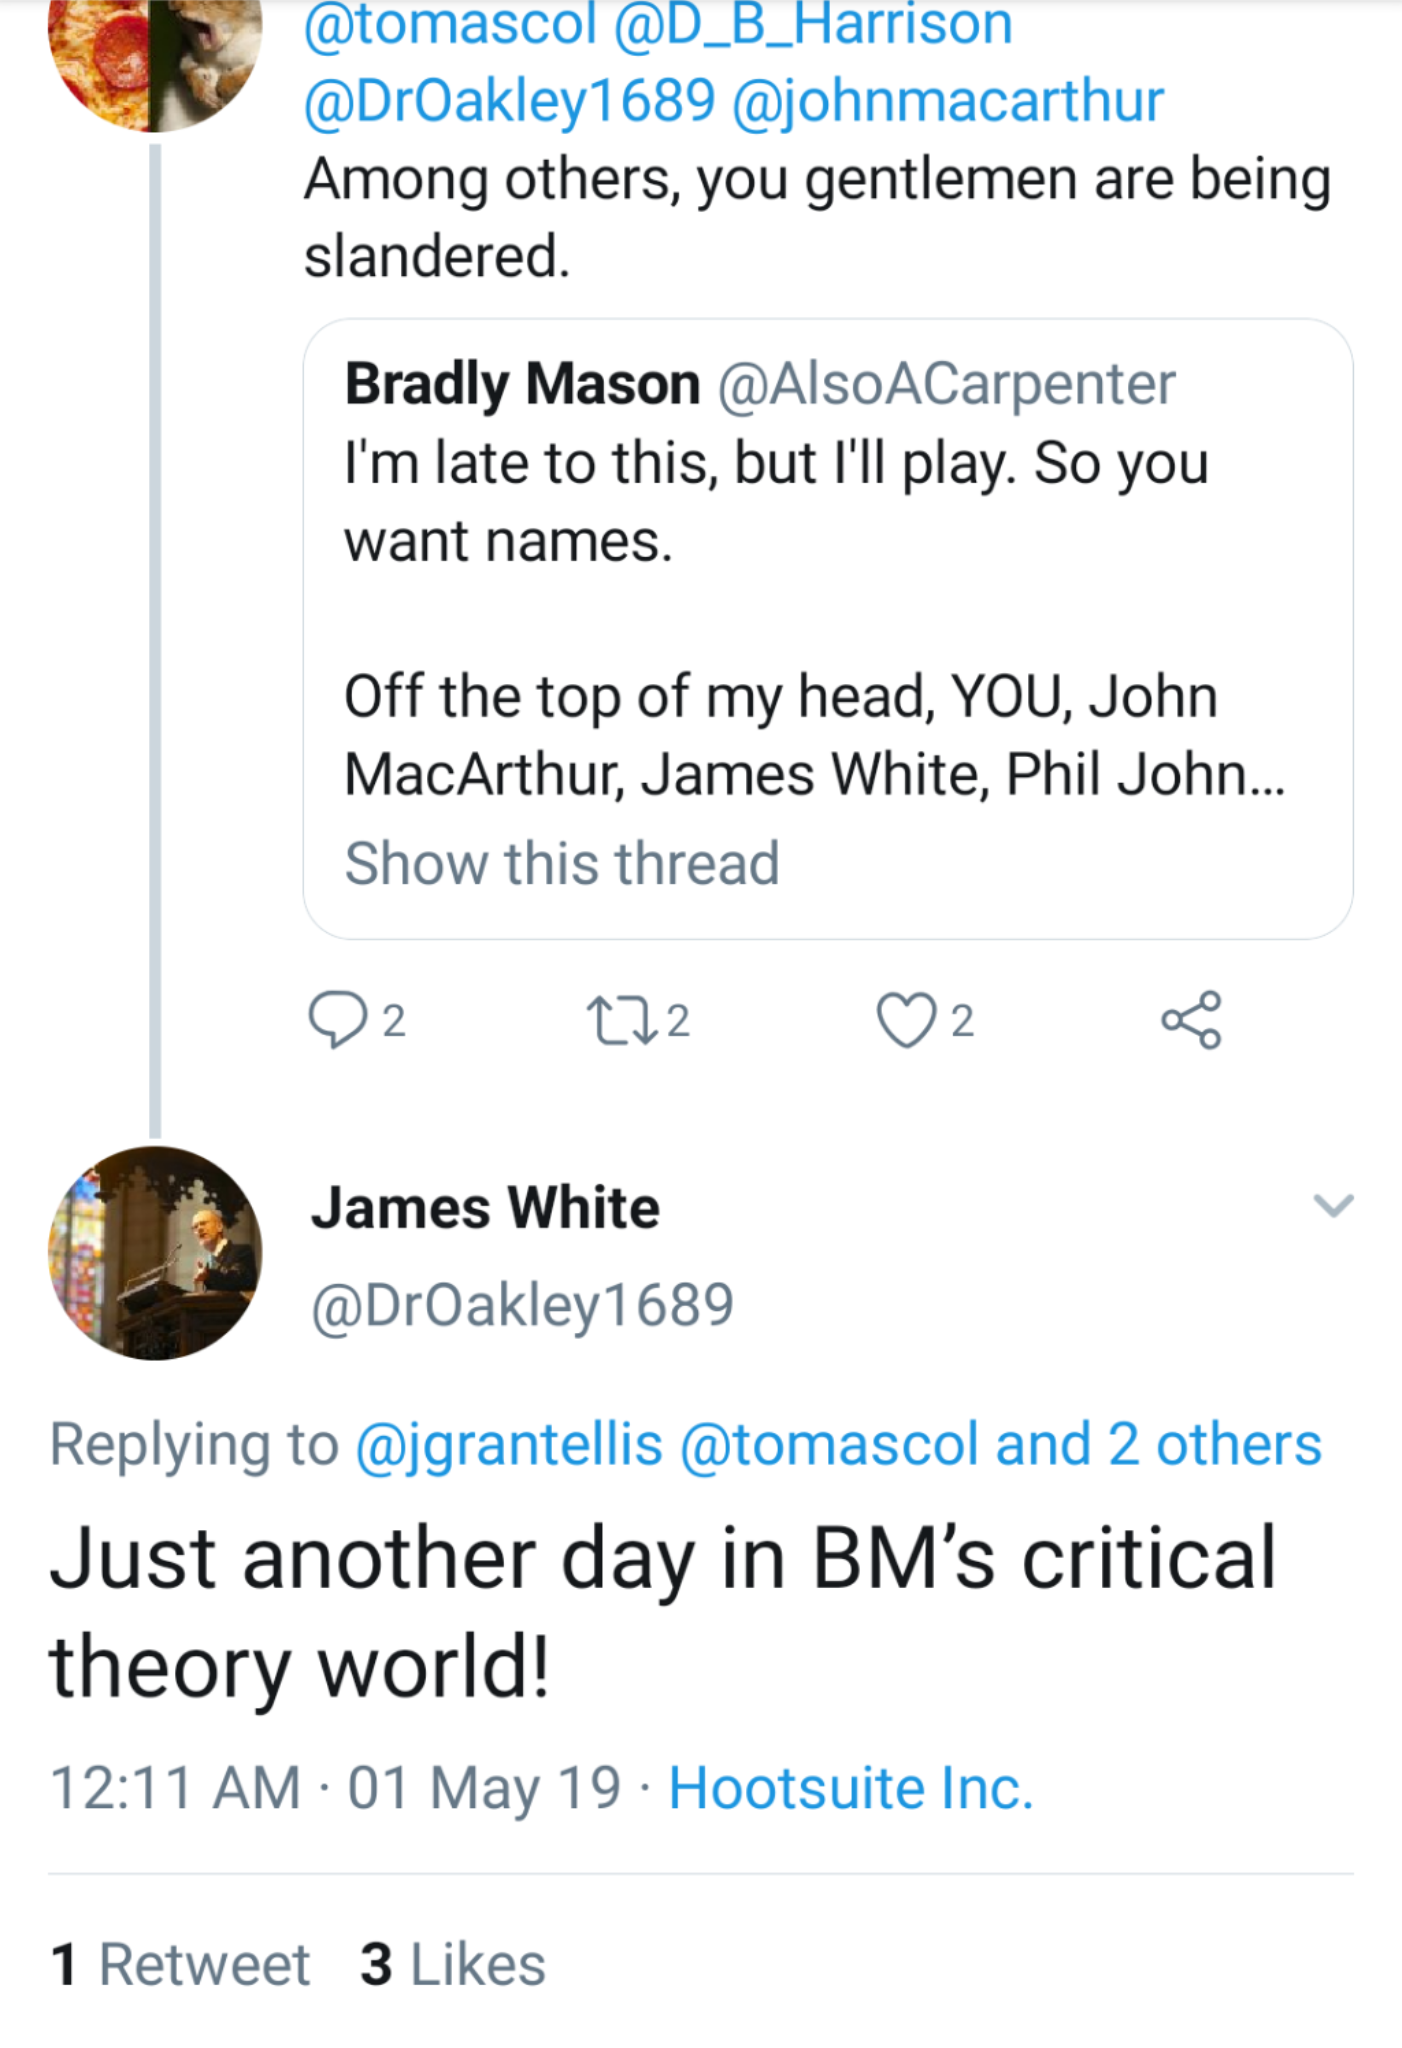
Task: Tap the James White display name
Action: [x=485, y=1207]
